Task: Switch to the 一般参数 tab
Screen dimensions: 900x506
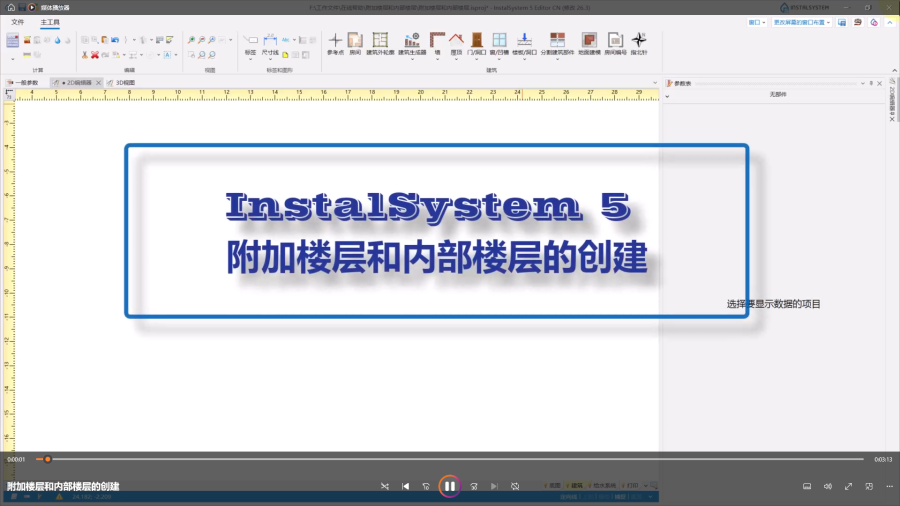Action: point(24,83)
